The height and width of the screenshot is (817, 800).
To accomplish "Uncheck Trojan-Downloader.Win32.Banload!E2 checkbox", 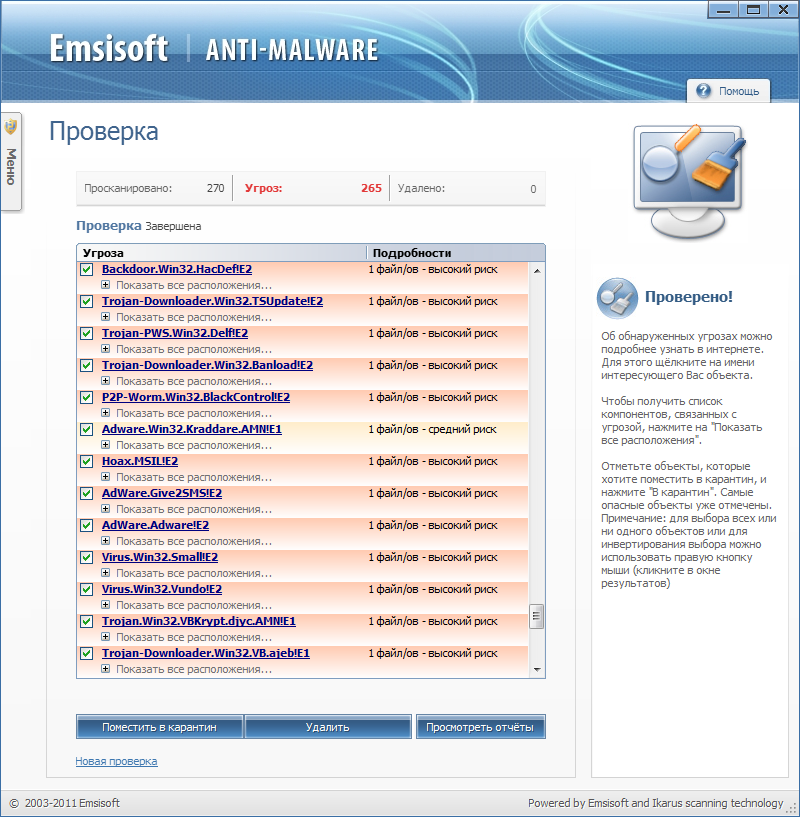I will tap(87, 366).
